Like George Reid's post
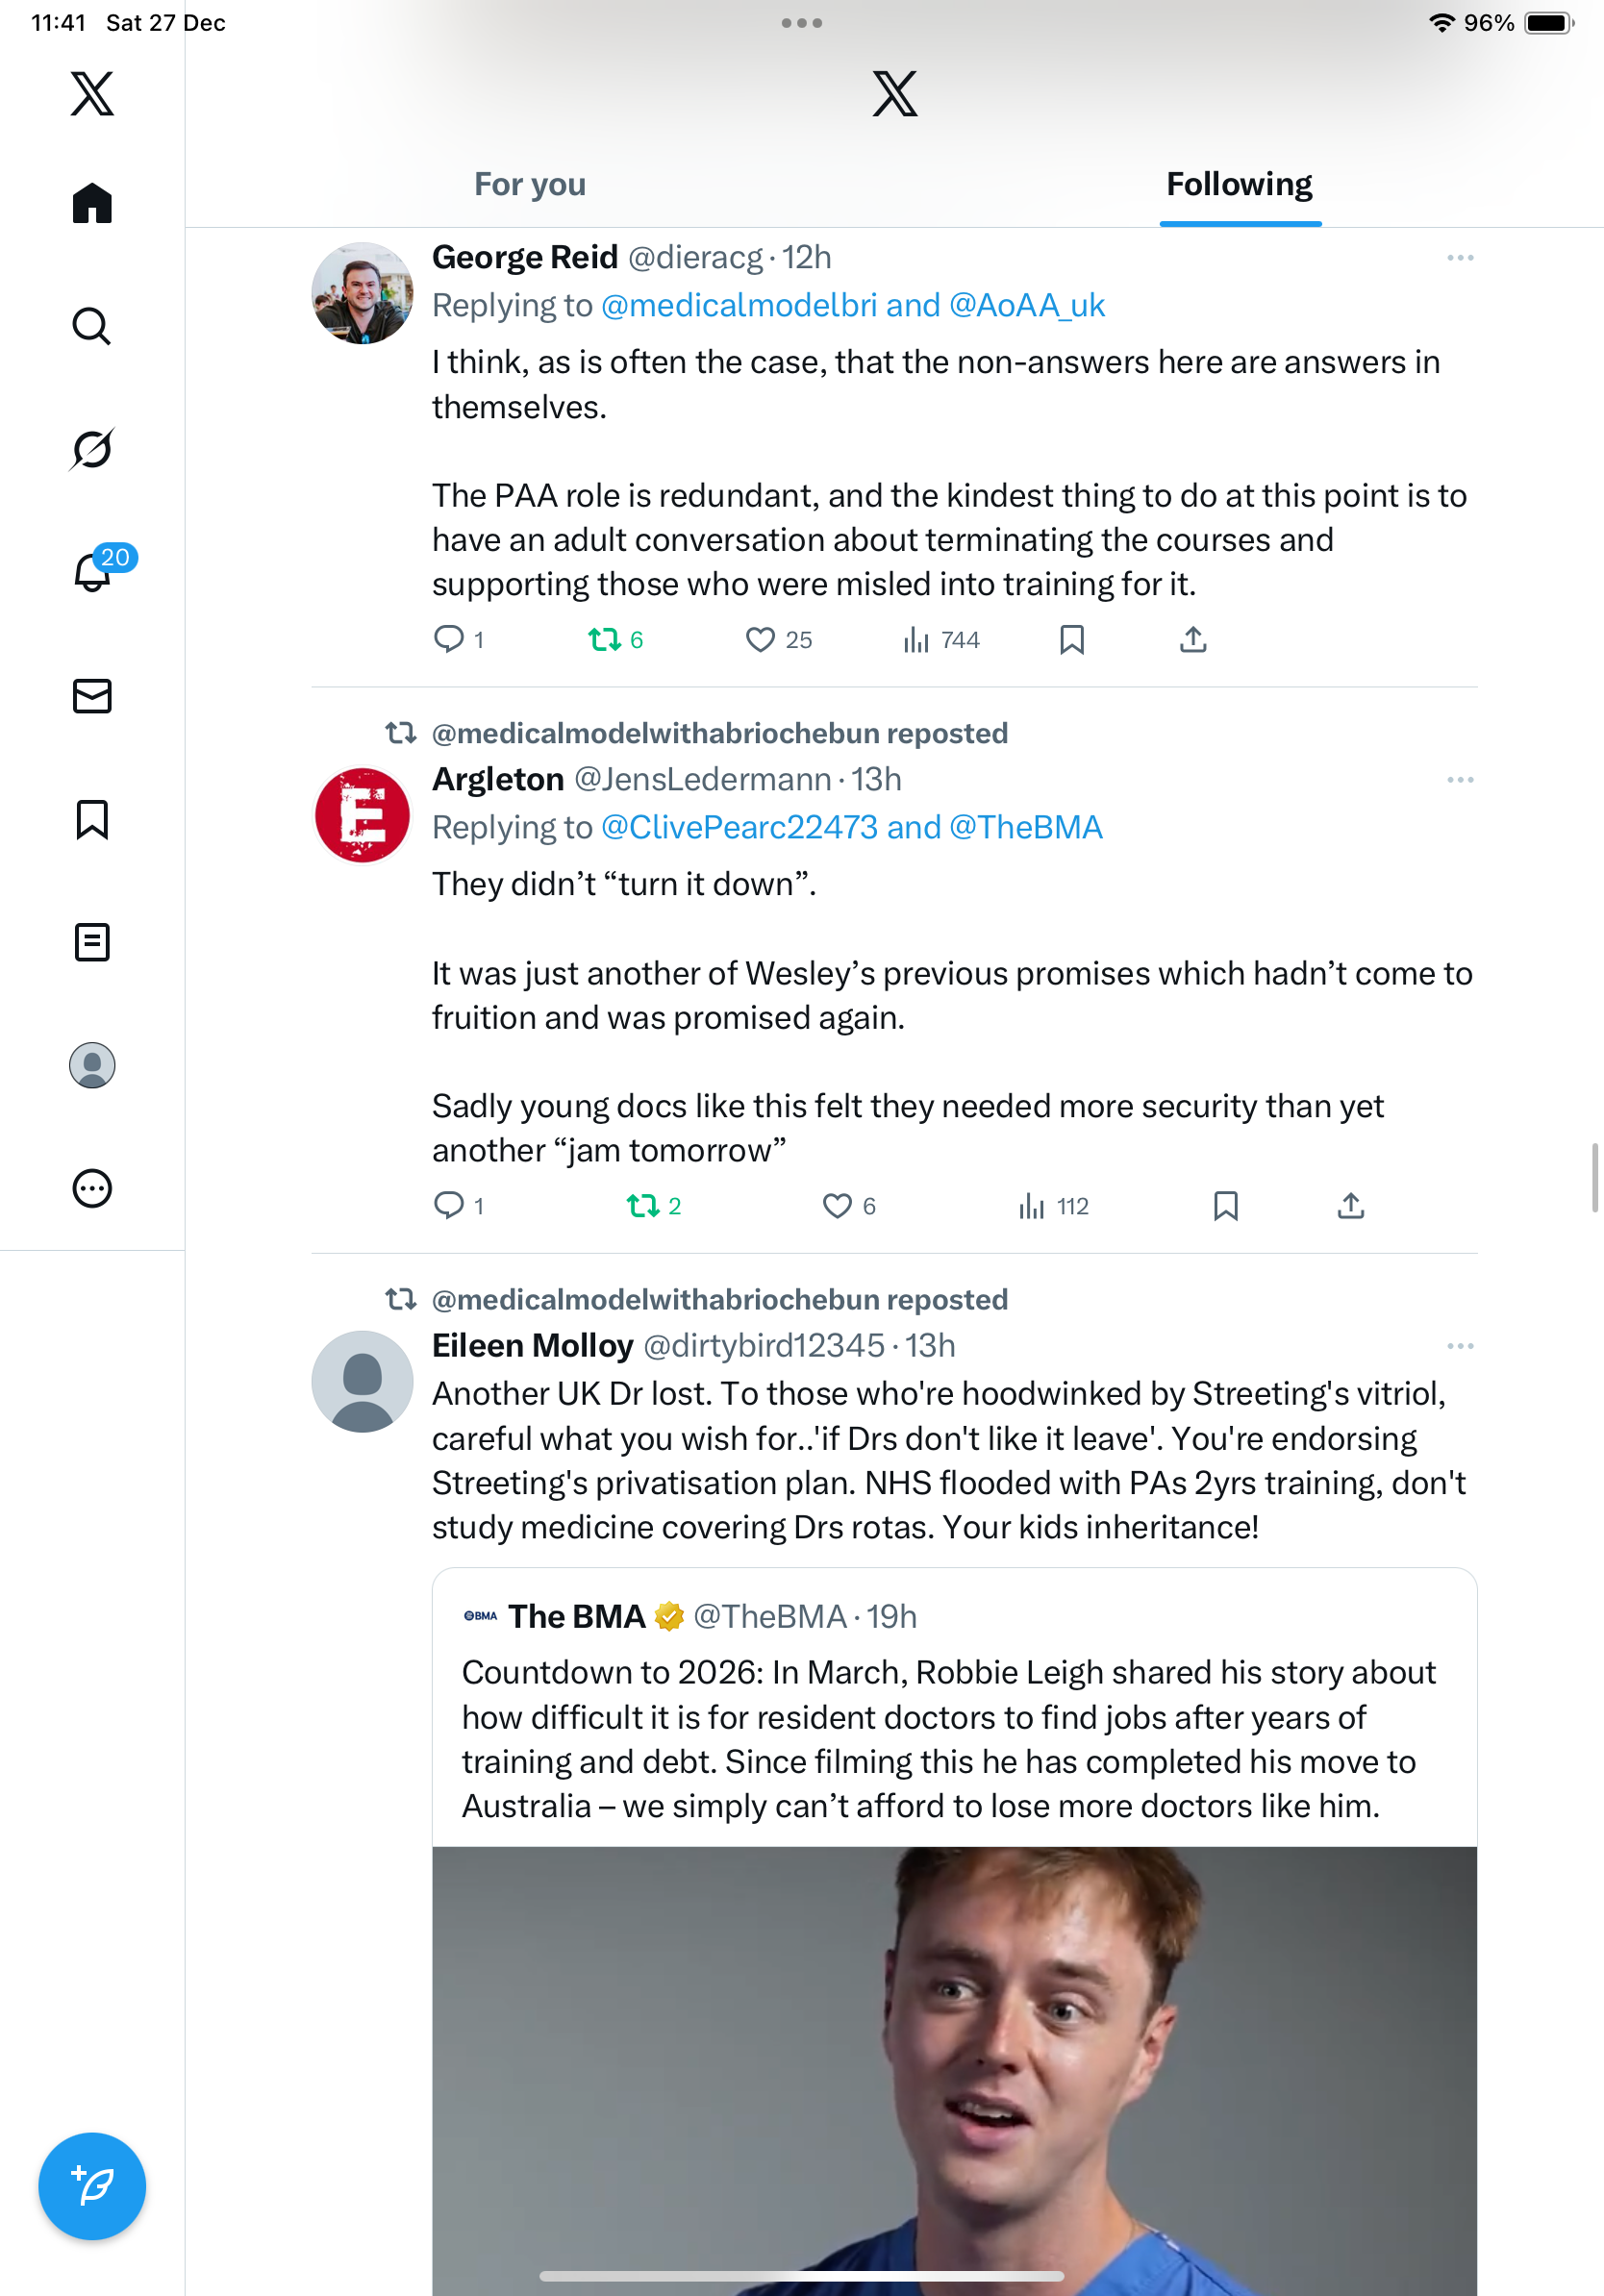Viewport: 1604px width, 2296px height. coord(761,640)
